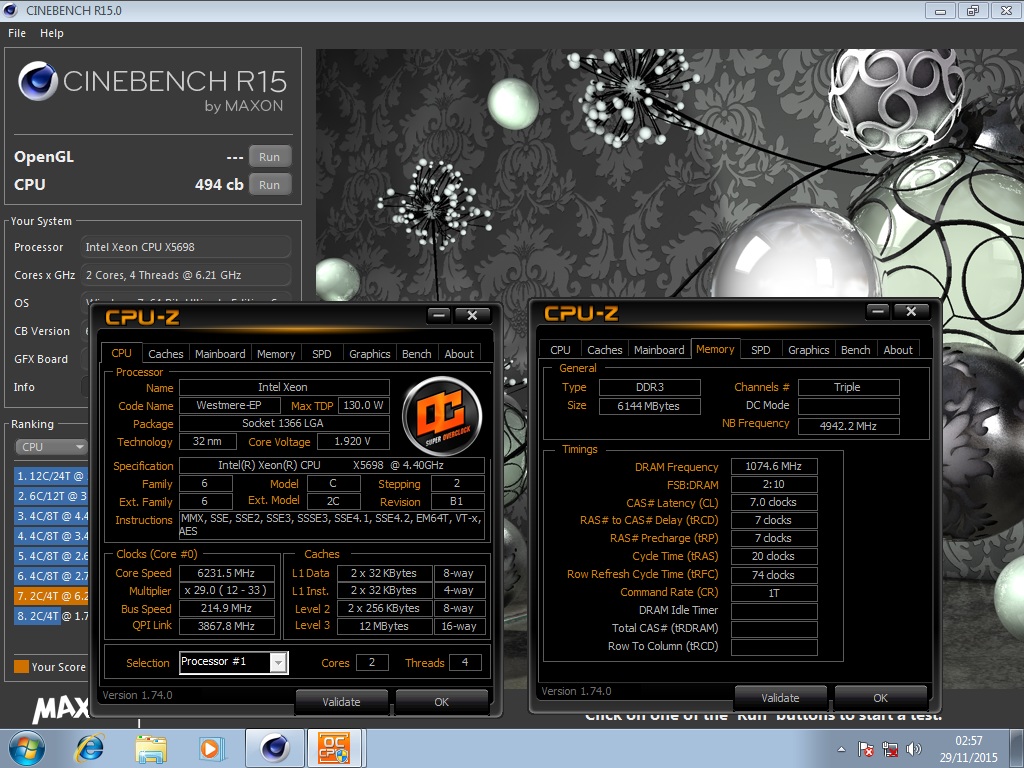
Task: Open Action Center flag tray icon
Action: (866, 749)
